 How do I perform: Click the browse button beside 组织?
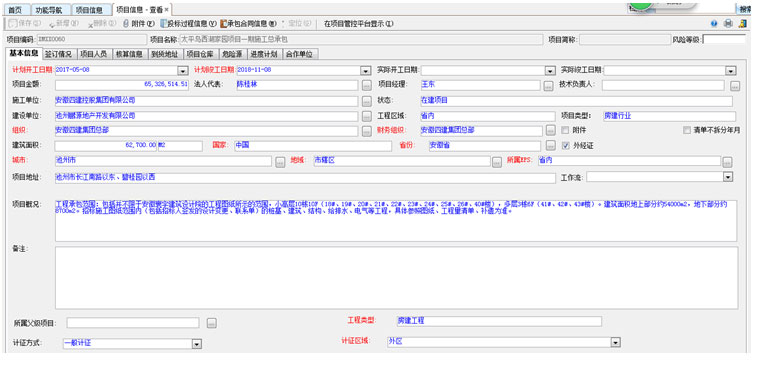pyautogui.click(x=366, y=131)
